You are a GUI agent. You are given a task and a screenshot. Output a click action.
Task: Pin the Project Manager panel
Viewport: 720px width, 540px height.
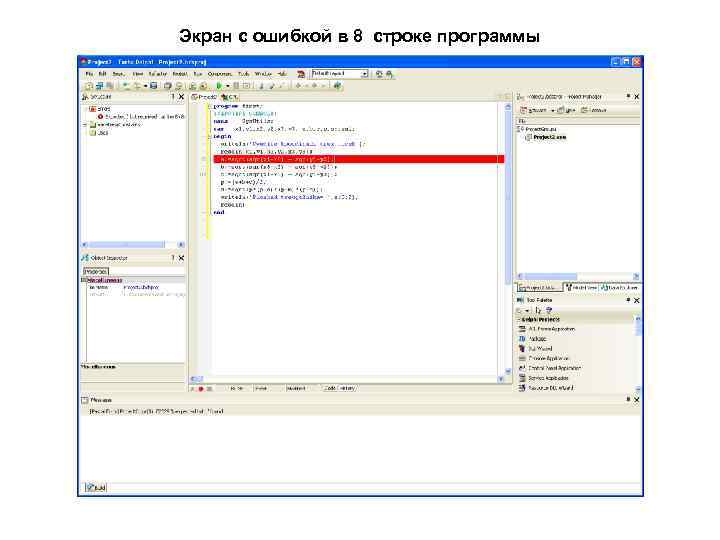point(628,96)
